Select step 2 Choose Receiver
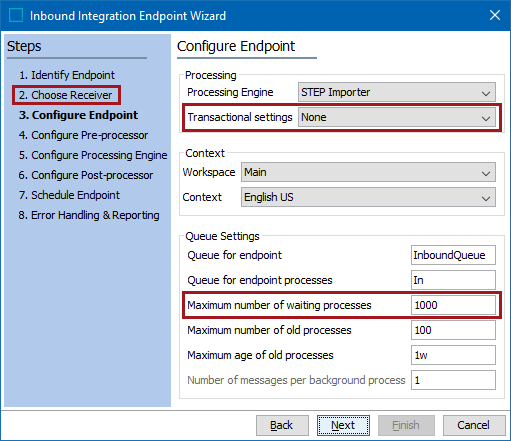The width and height of the screenshot is (511, 441). pyautogui.click(x=65, y=95)
